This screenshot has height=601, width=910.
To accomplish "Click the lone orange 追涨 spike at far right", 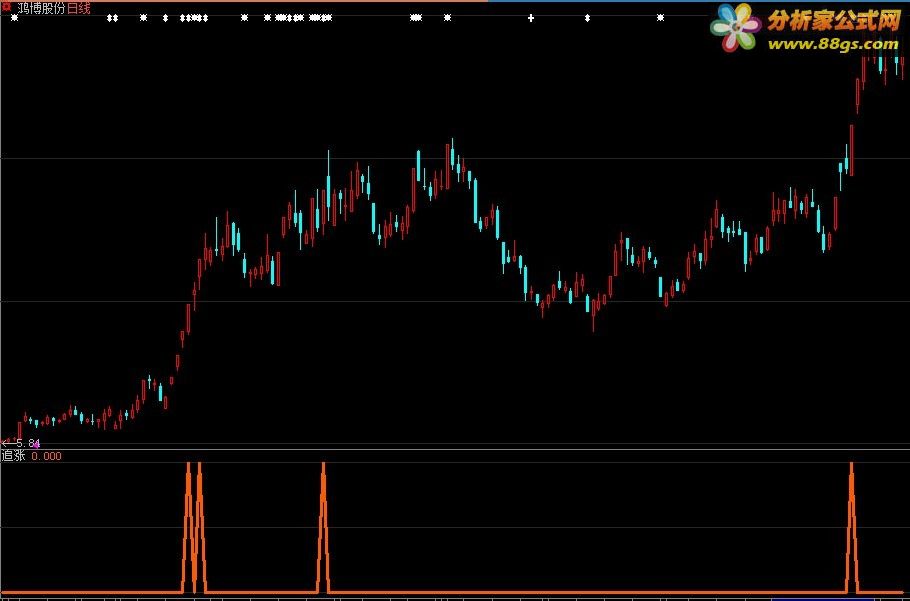I will 851,527.
